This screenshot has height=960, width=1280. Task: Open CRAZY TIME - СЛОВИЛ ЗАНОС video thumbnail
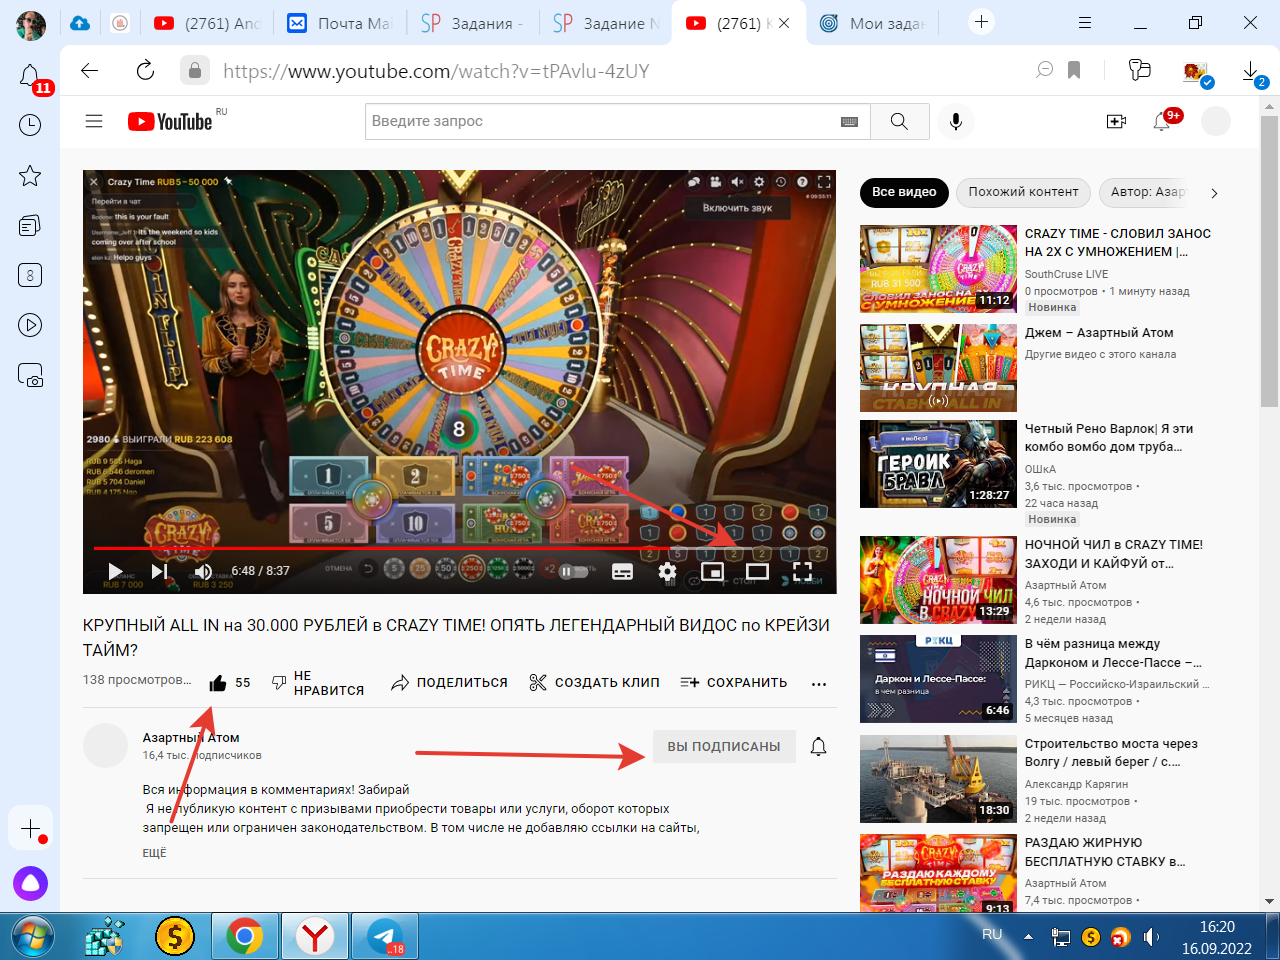[x=938, y=269]
